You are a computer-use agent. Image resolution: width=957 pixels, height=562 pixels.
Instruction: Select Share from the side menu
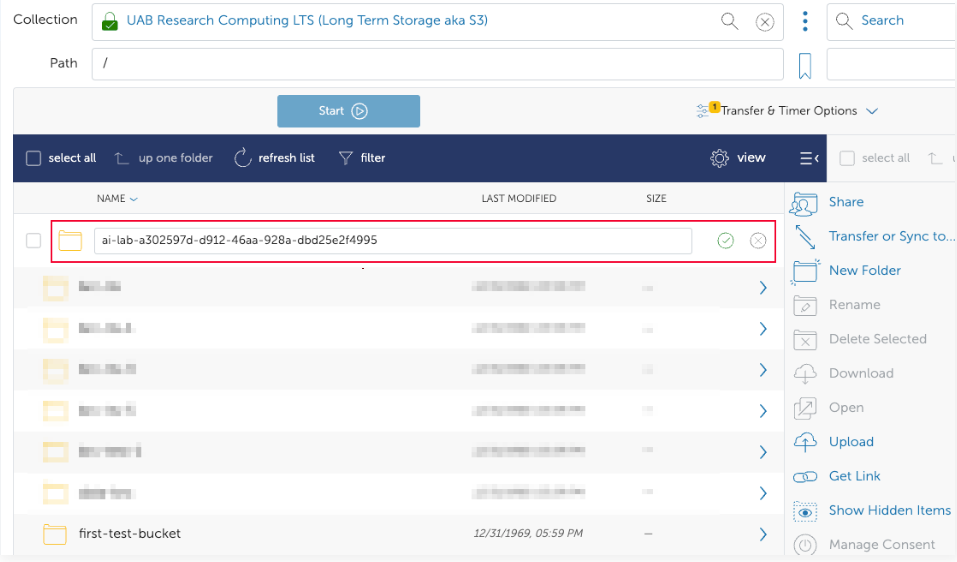(x=845, y=202)
